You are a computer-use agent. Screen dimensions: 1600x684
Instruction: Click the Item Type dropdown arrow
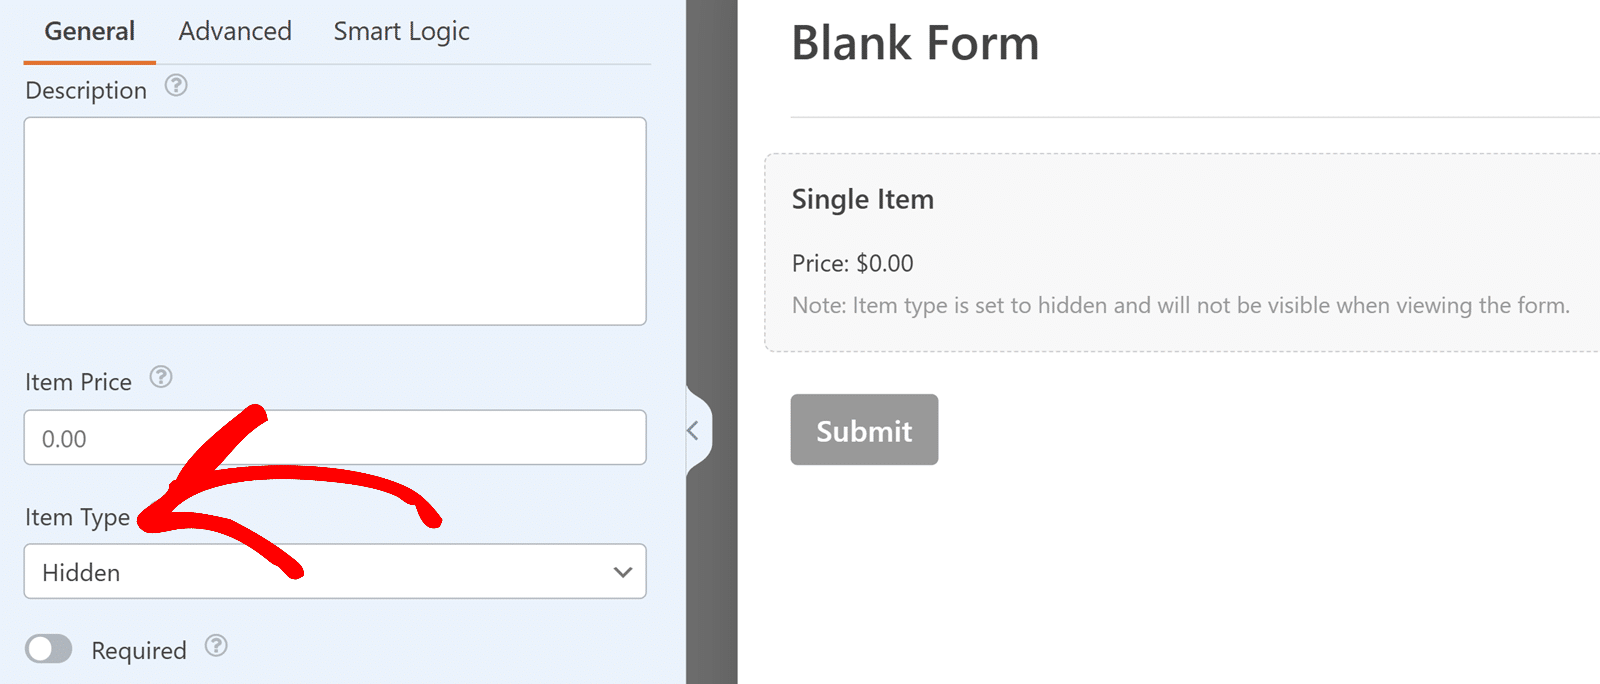pyautogui.click(x=622, y=572)
